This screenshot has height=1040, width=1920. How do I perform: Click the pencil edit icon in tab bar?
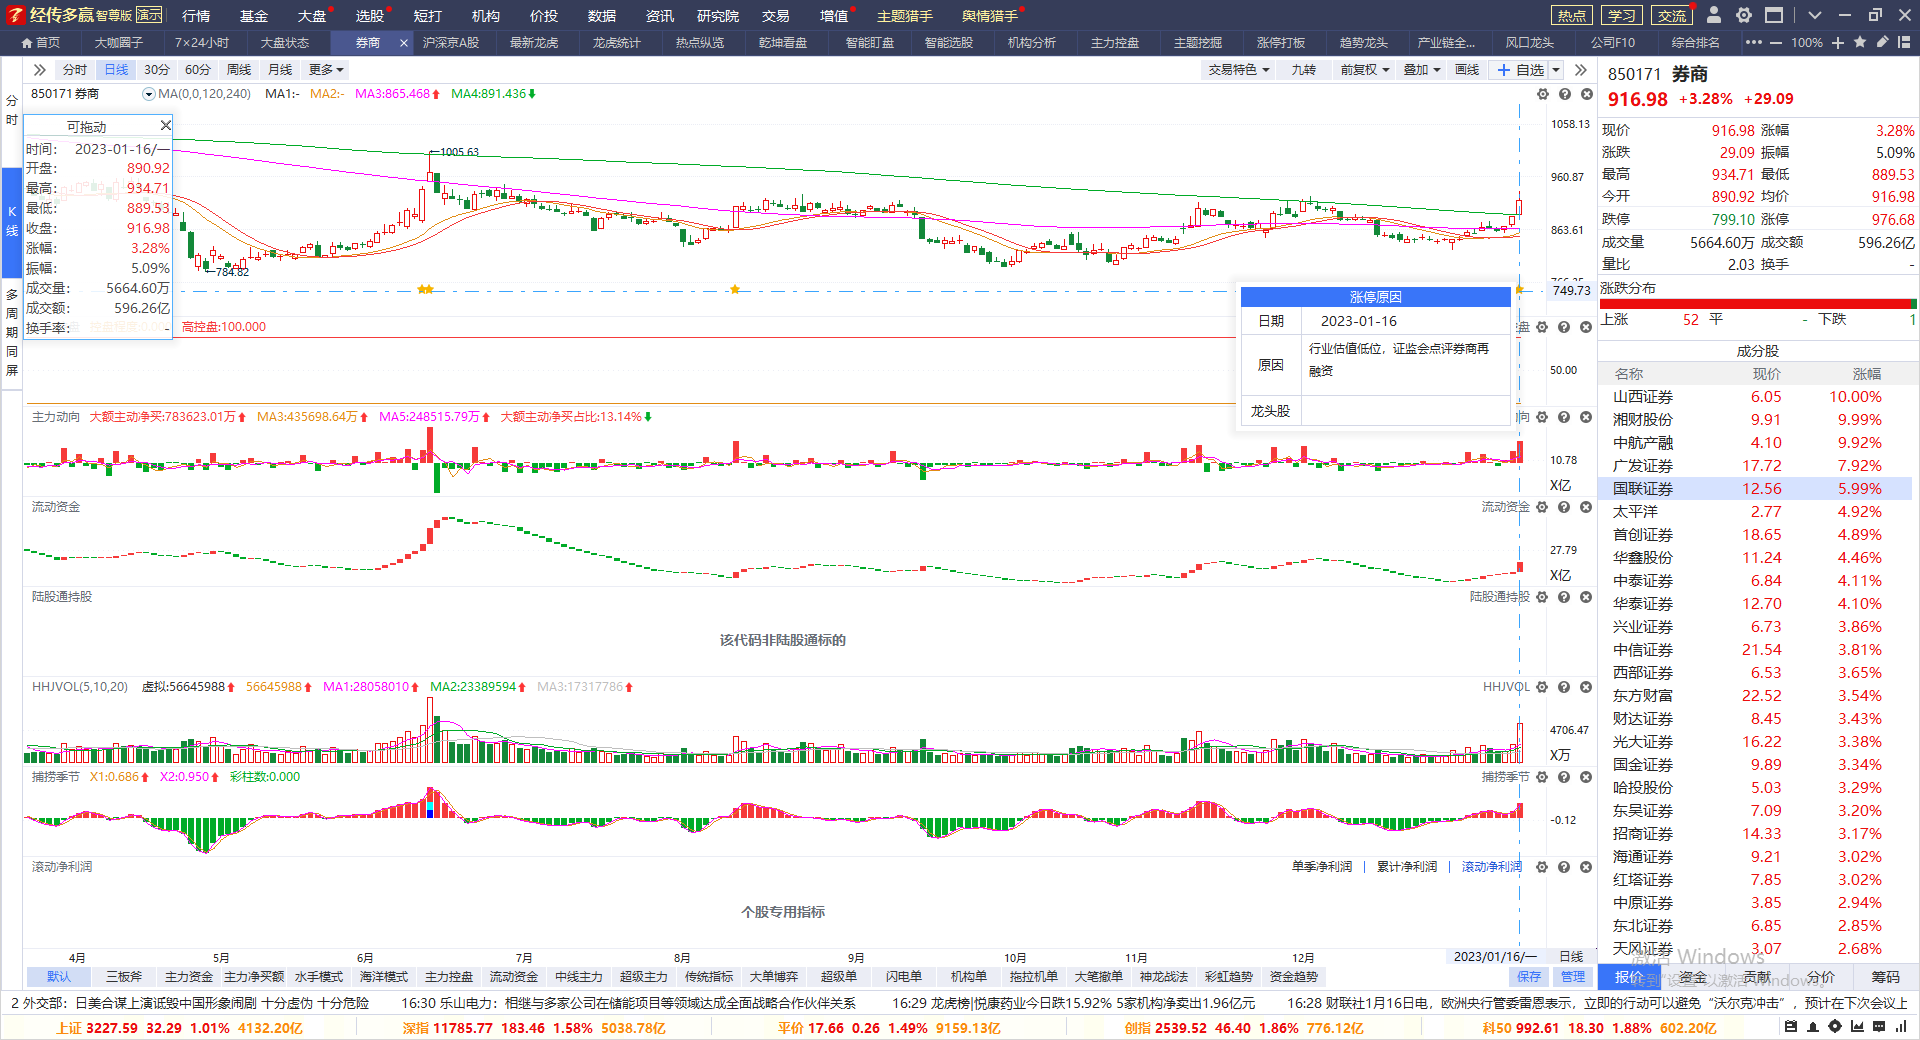1882,42
